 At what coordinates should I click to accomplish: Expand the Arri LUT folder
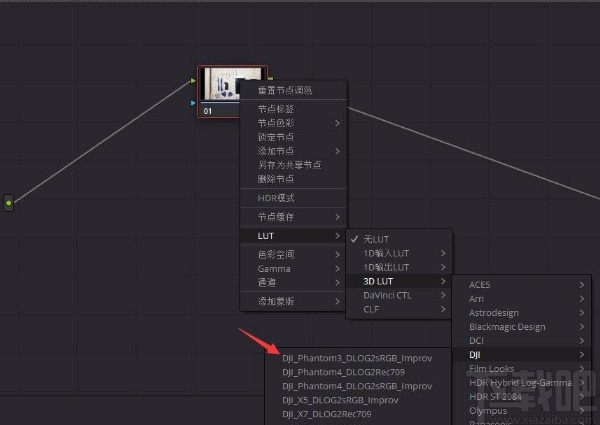click(522, 299)
